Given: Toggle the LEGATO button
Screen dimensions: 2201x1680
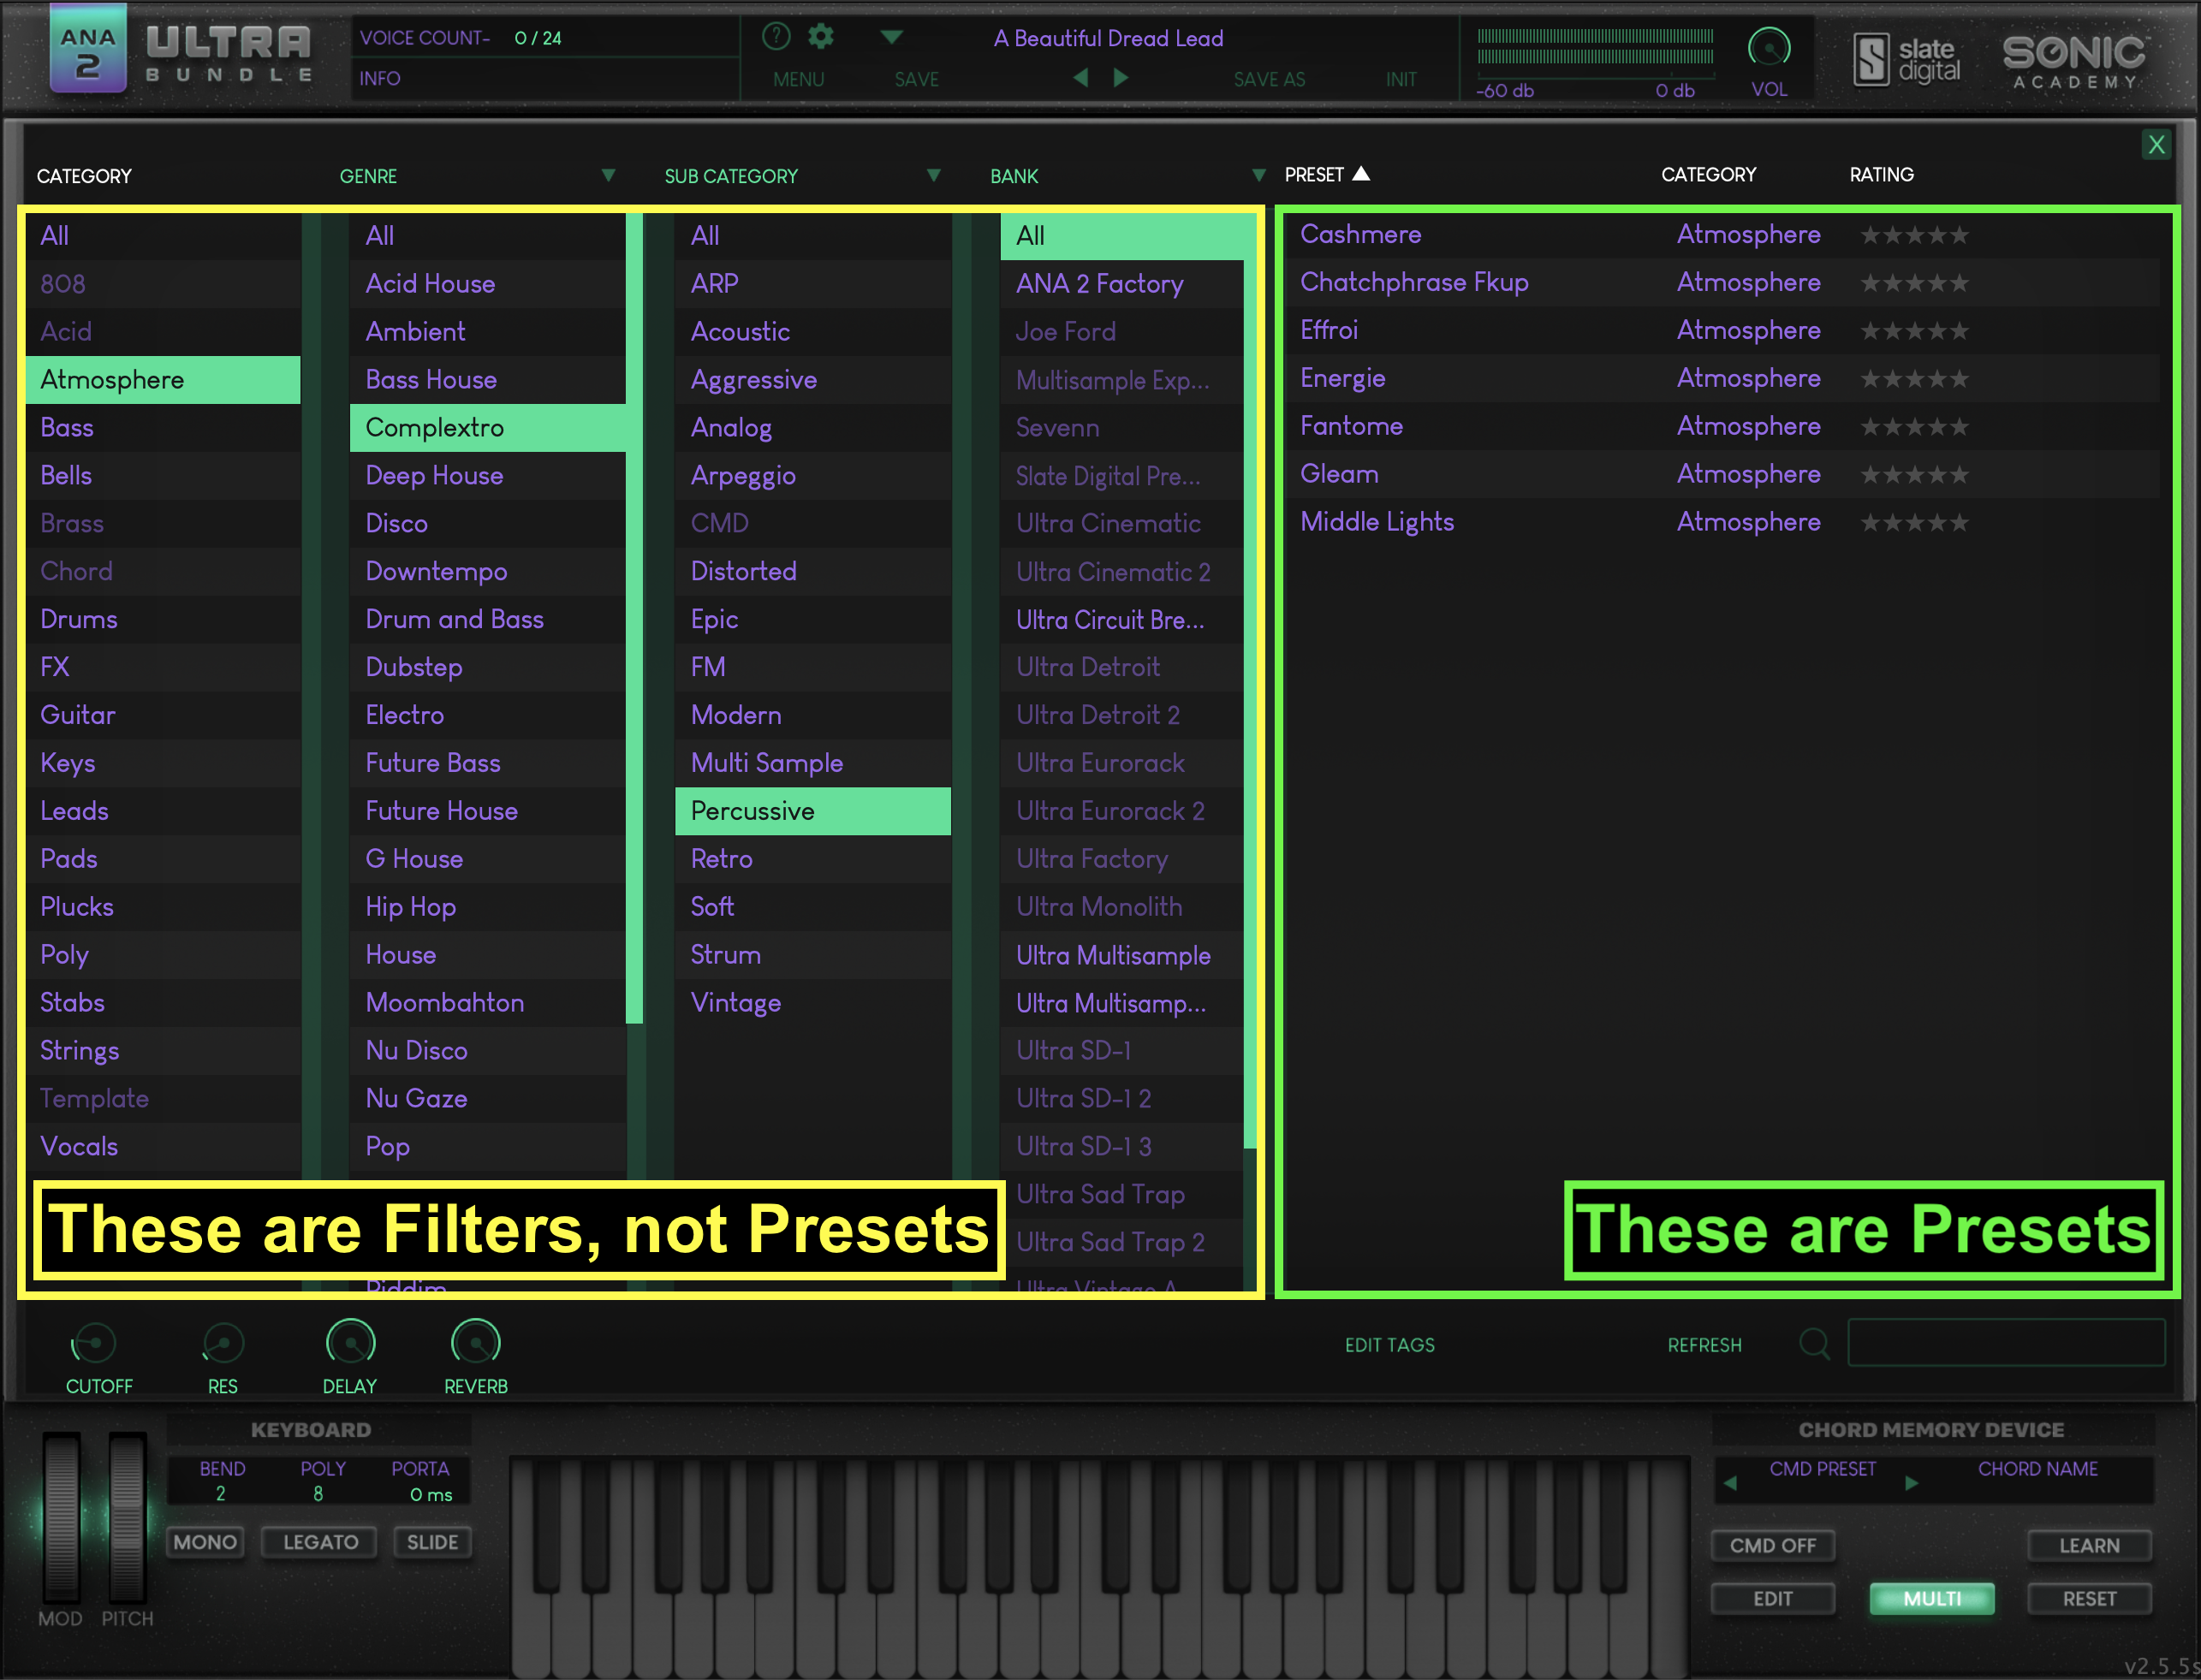Looking at the screenshot, I should point(320,1542).
